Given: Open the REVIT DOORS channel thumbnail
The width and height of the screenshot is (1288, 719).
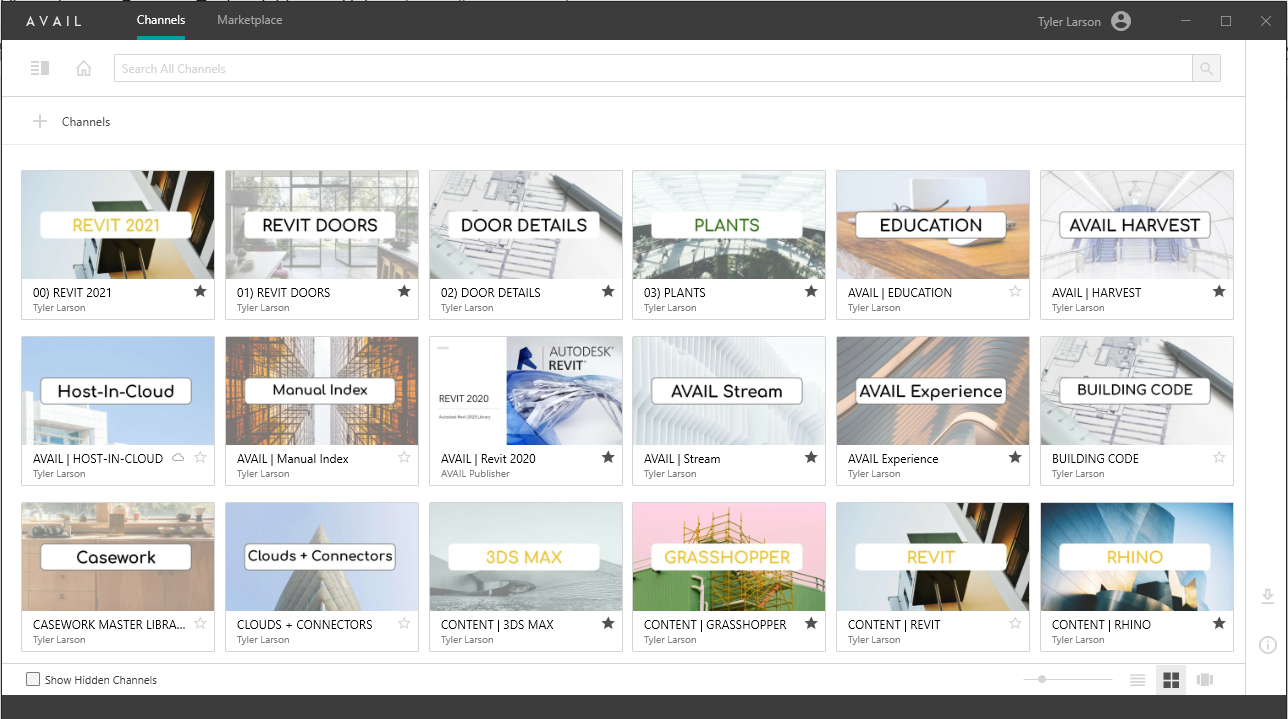Looking at the screenshot, I should point(322,225).
